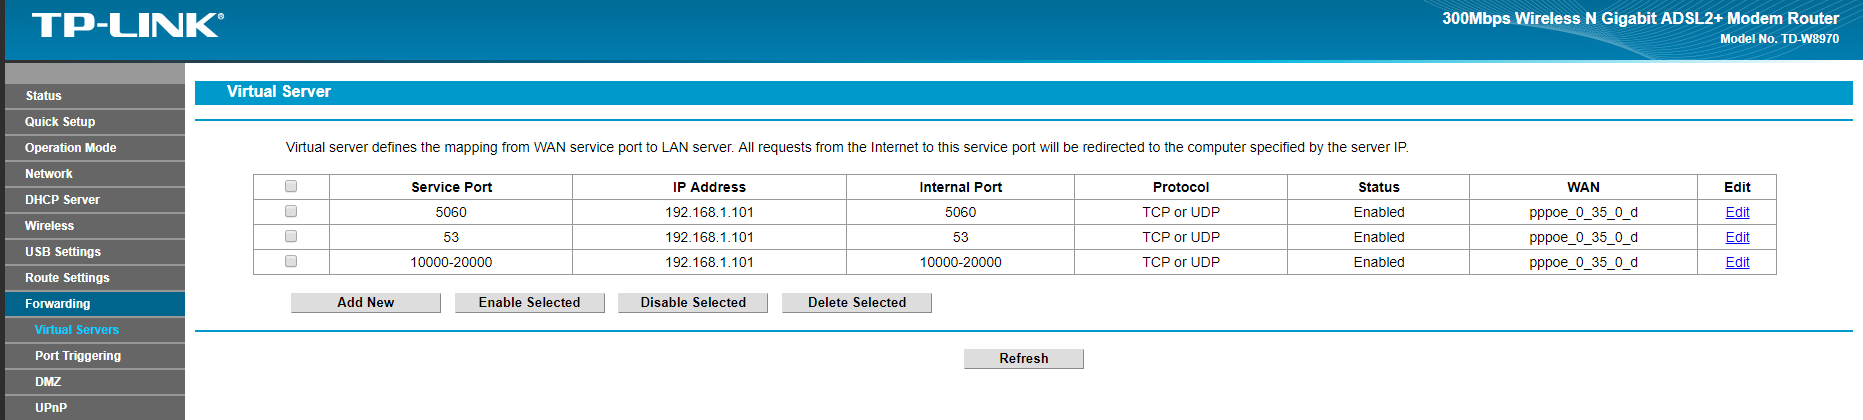Open UPnP settings
Image resolution: width=1863 pixels, height=420 pixels.
(95, 408)
